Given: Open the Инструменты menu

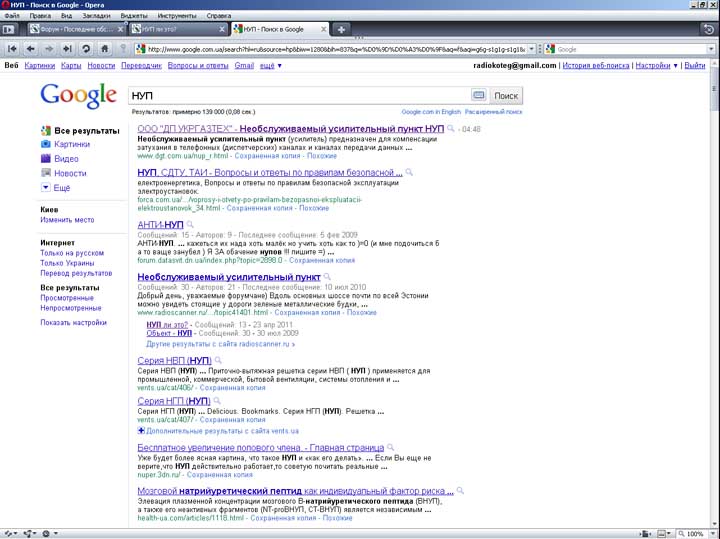Looking at the screenshot, I should pos(177,16).
